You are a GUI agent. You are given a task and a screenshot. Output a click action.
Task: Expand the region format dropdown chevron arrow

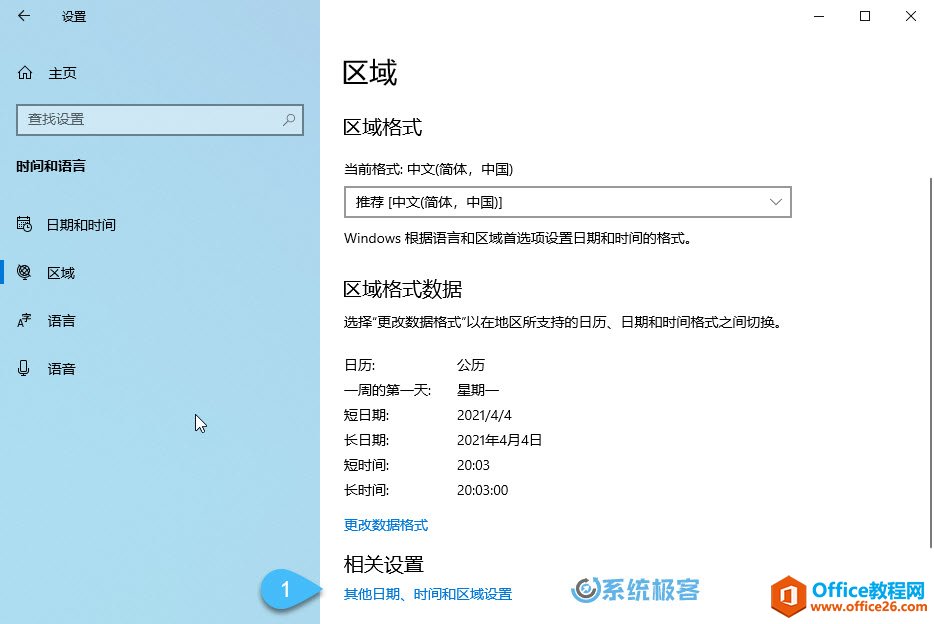click(x=776, y=202)
